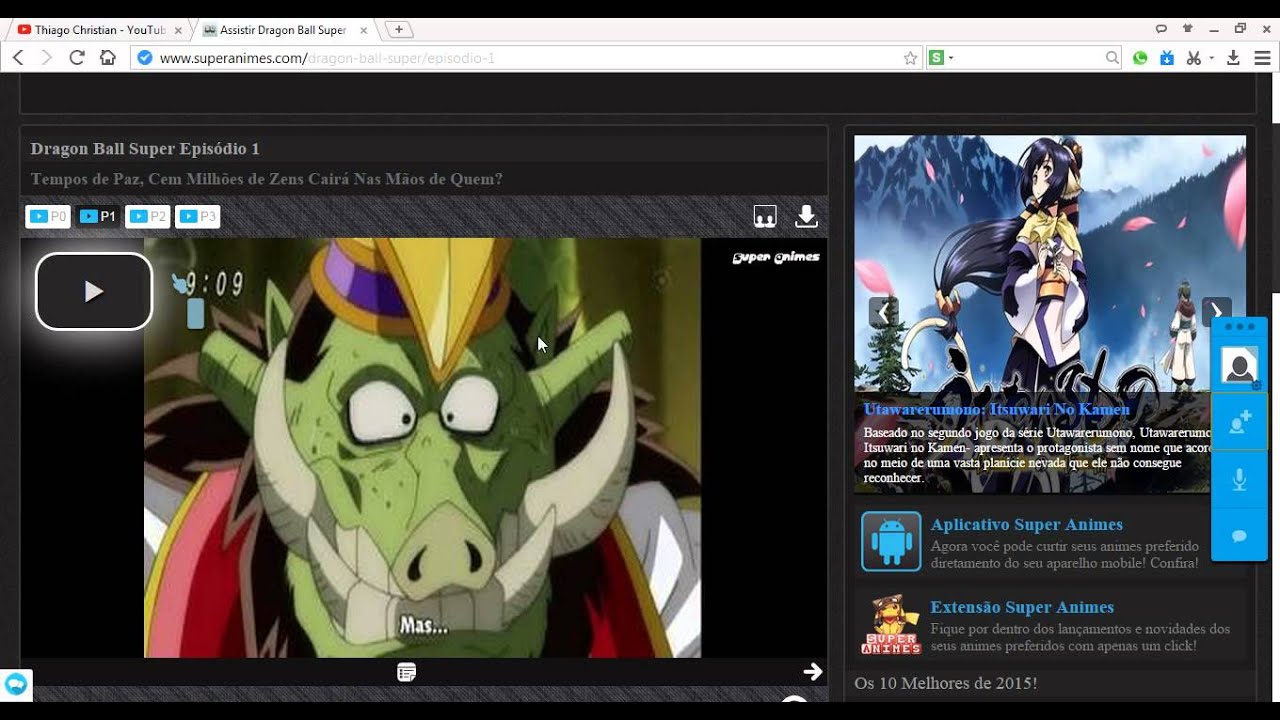Viewport: 1280px width, 720px height.
Task: Open the browser downloads icon
Action: 1233,58
